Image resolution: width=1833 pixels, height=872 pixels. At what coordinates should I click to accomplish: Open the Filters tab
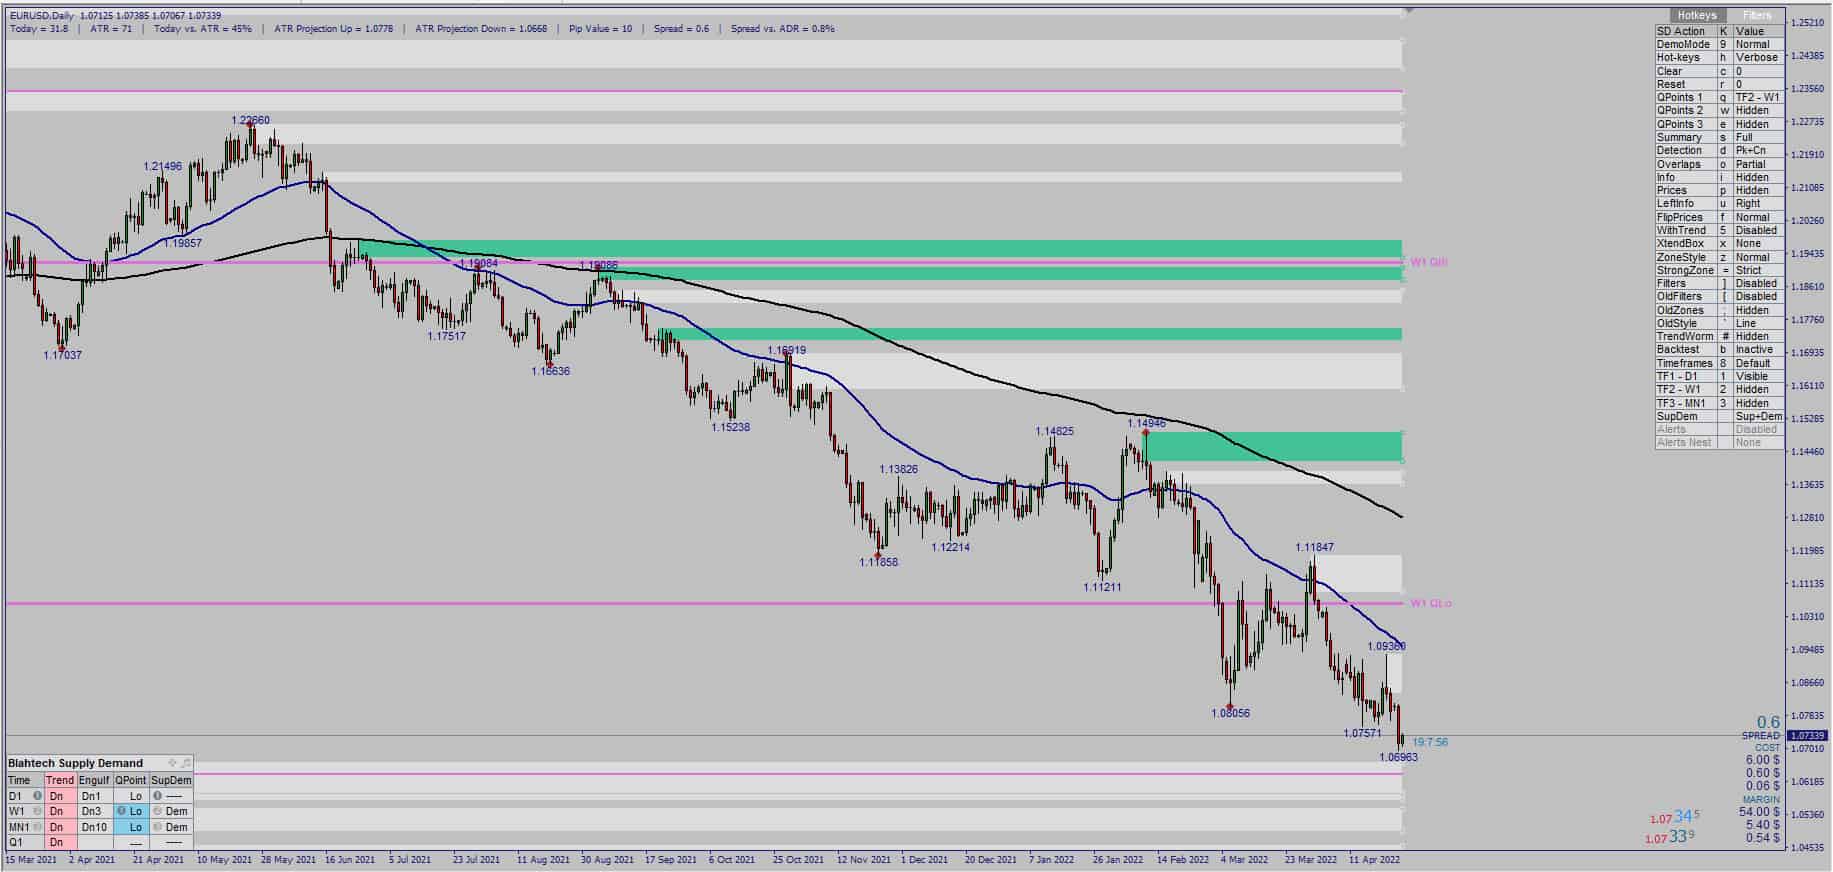pos(1757,15)
